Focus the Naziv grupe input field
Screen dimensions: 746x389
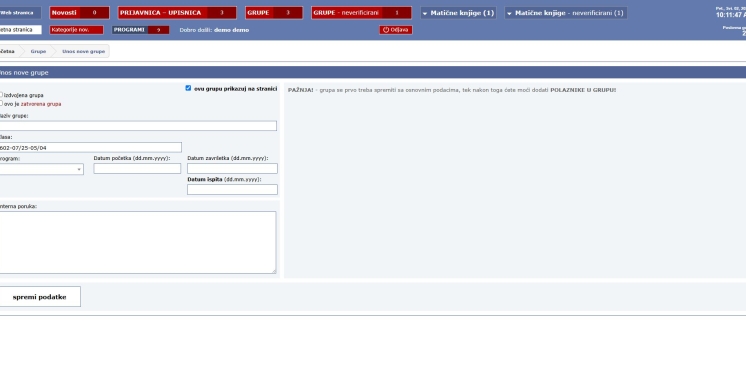tap(138, 126)
